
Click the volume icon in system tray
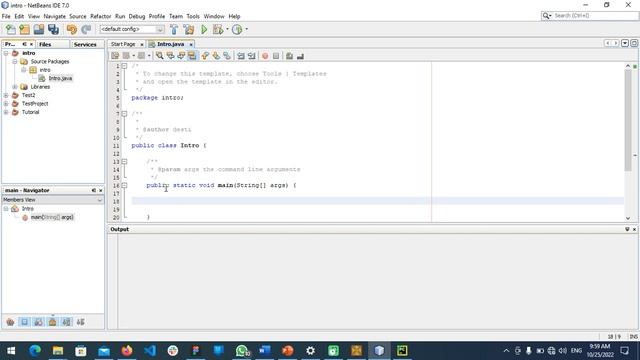tap(562, 351)
